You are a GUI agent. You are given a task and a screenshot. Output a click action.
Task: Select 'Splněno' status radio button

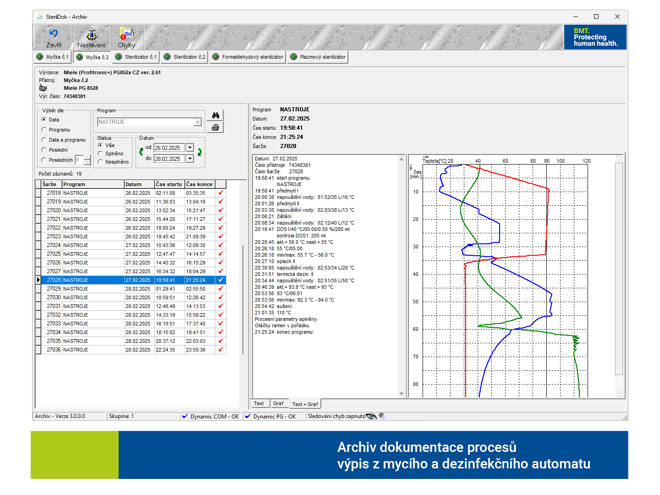click(x=100, y=153)
